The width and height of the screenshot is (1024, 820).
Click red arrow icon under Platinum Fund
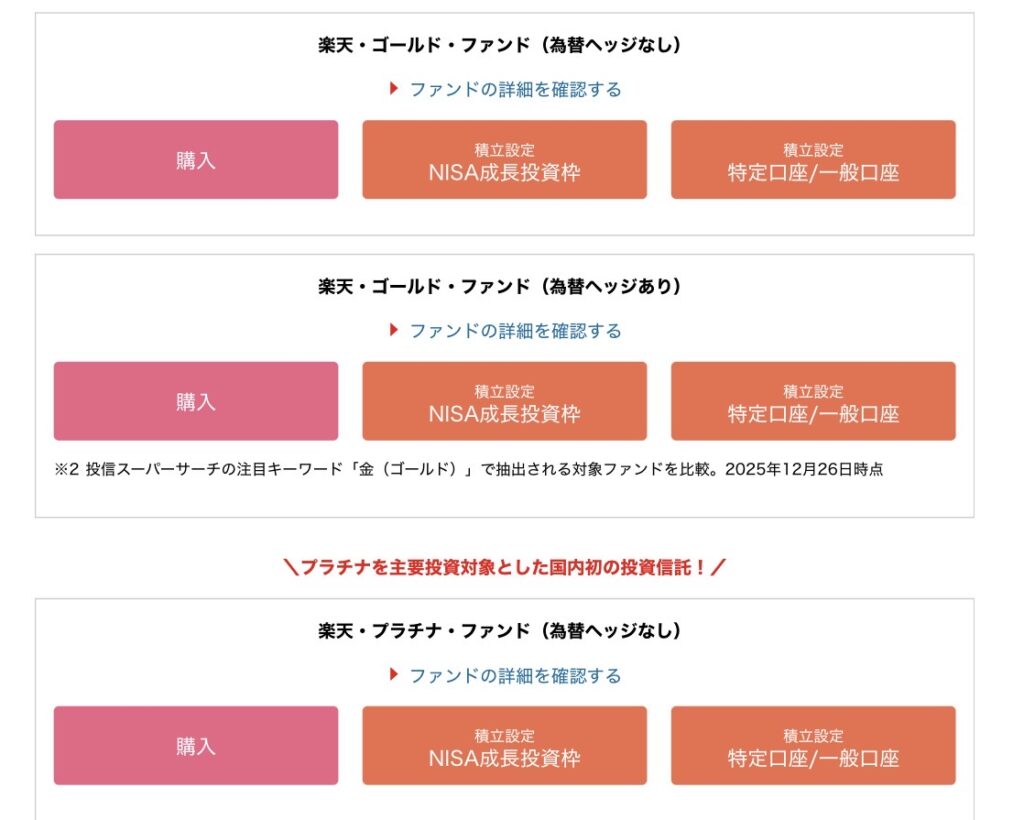pos(394,675)
